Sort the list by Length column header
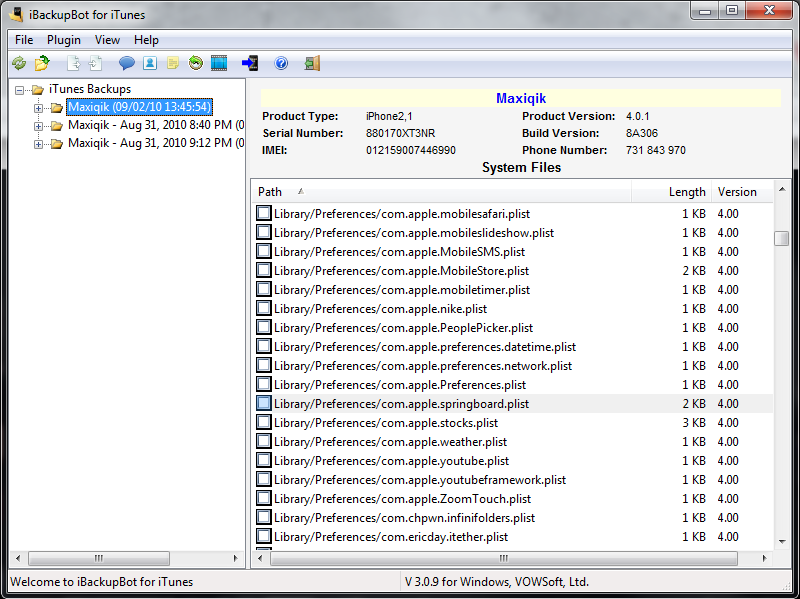The width and height of the screenshot is (800, 599). tap(671, 192)
